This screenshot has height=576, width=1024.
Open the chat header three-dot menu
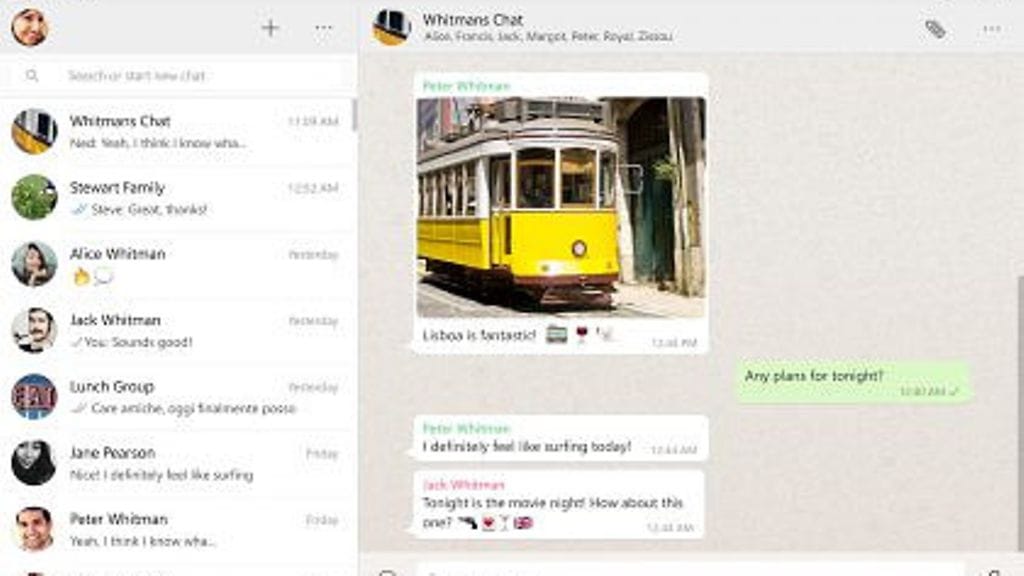(x=991, y=29)
